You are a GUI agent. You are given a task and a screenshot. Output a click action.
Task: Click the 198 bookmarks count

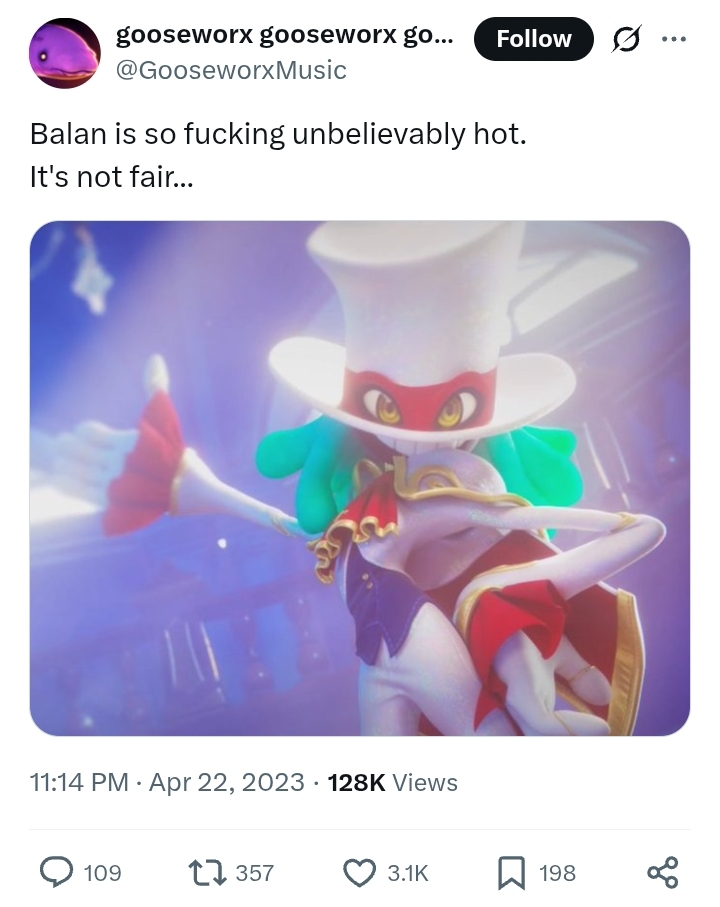pos(557,872)
